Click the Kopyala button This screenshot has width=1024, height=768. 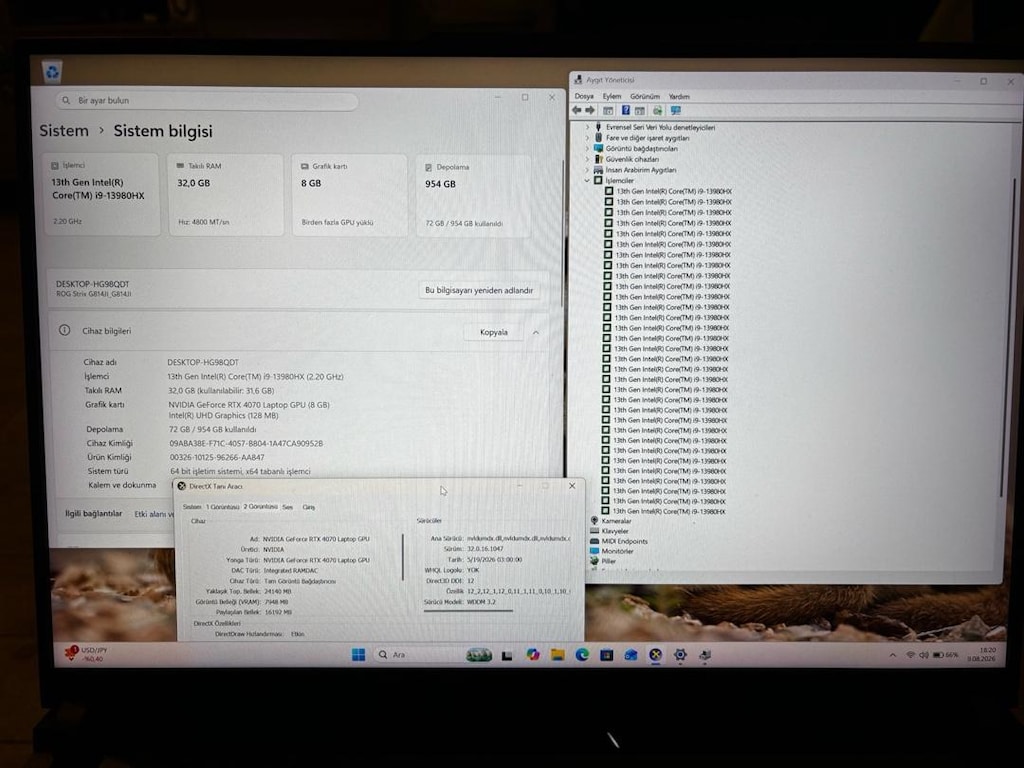(x=494, y=332)
